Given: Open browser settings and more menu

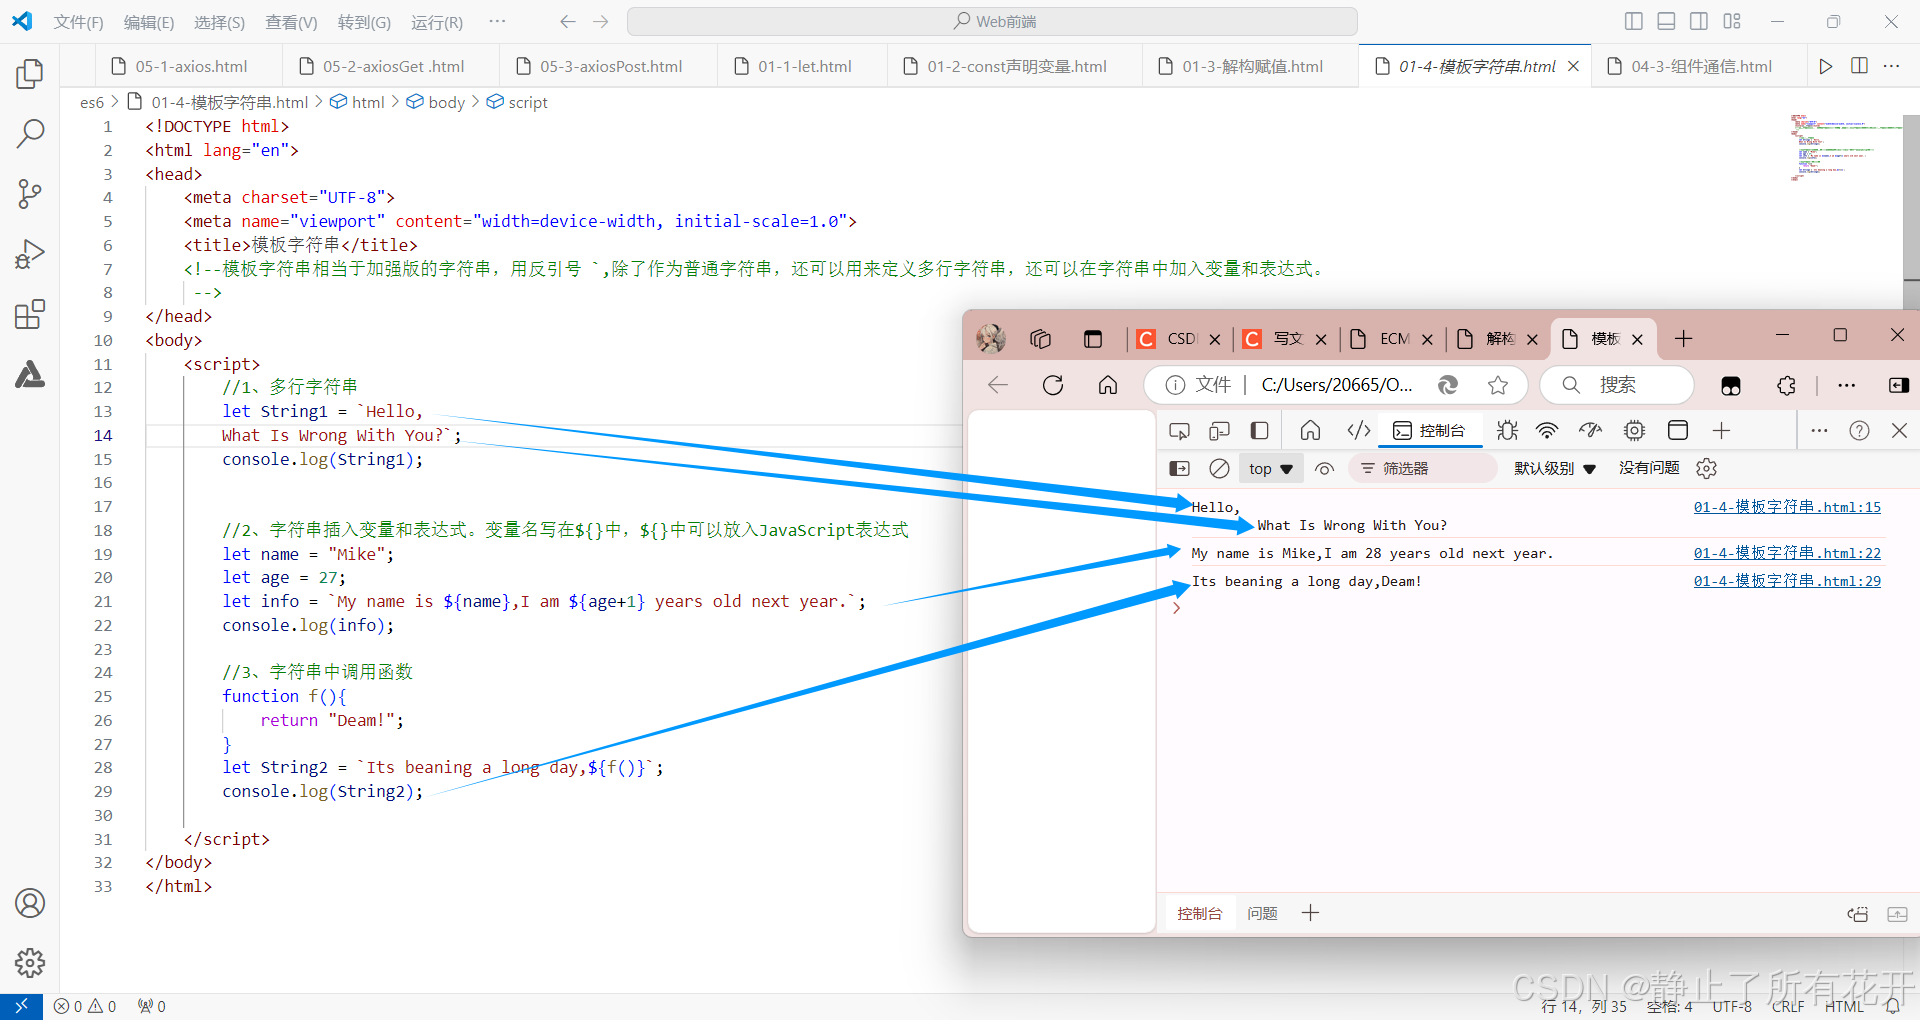Looking at the screenshot, I should tap(1846, 385).
